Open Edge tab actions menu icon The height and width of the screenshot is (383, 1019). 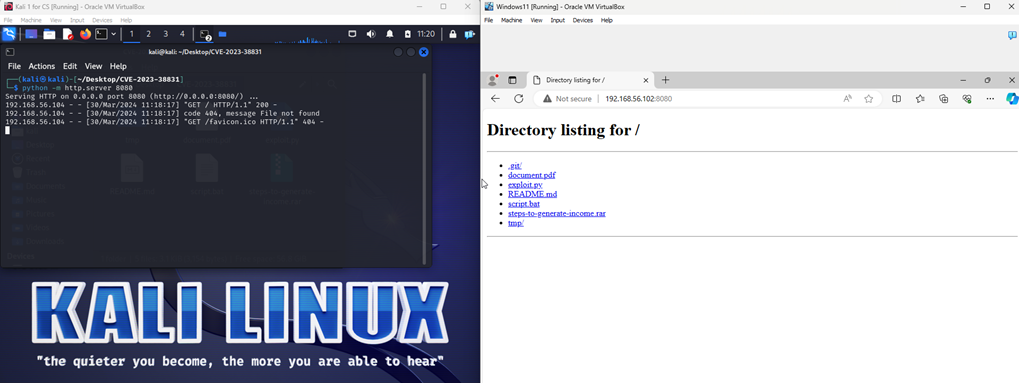pos(512,80)
